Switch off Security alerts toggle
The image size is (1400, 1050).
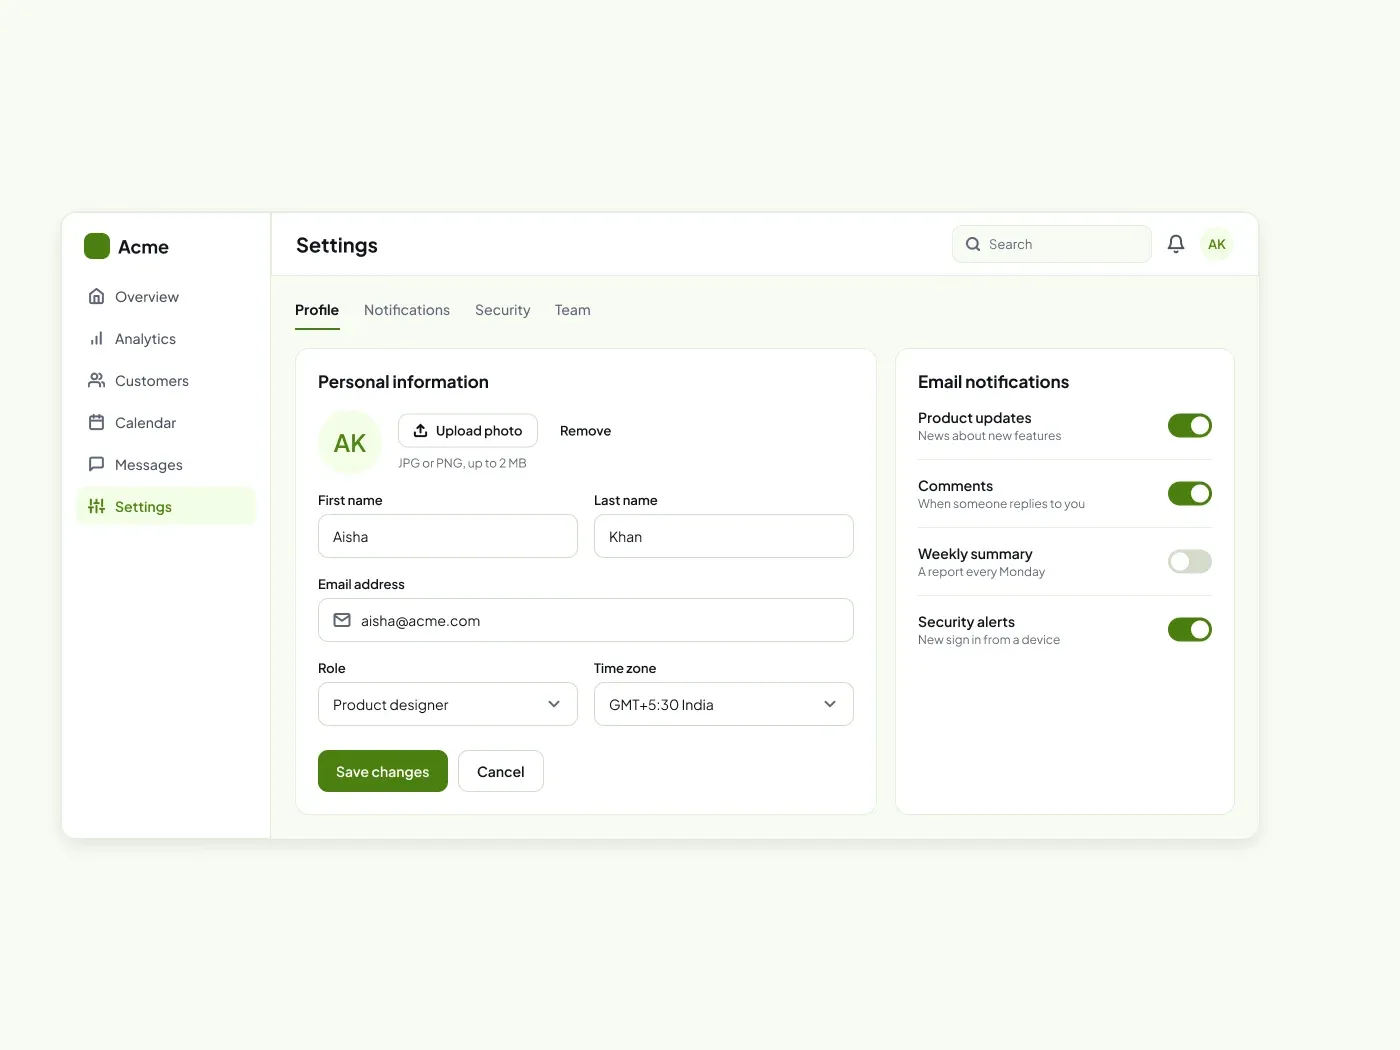(x=1190, y=629)
